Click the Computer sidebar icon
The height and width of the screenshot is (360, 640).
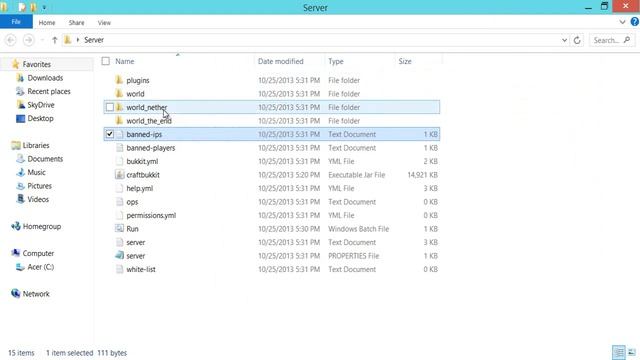(x=16, y=253)
